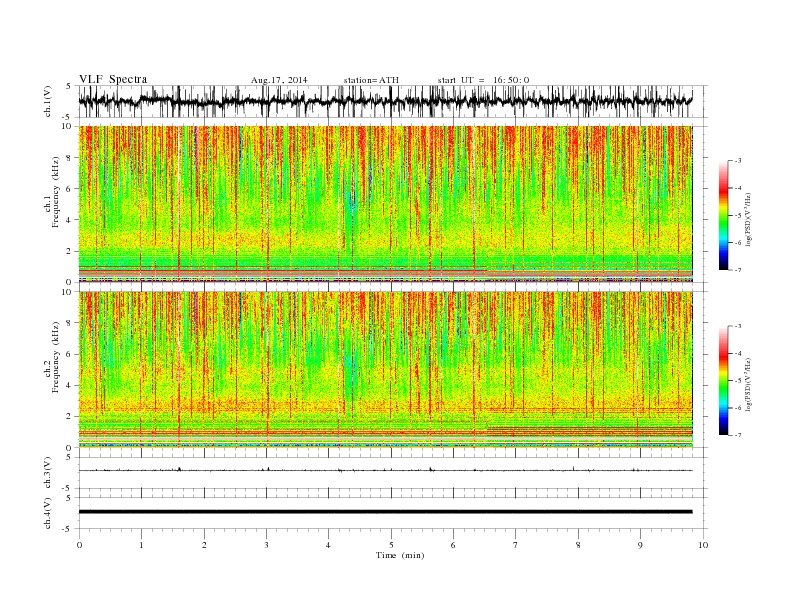Click the "Time (min)" x-axis label
Viewport: 792px width, 612px height.
(x=400, y=555)
